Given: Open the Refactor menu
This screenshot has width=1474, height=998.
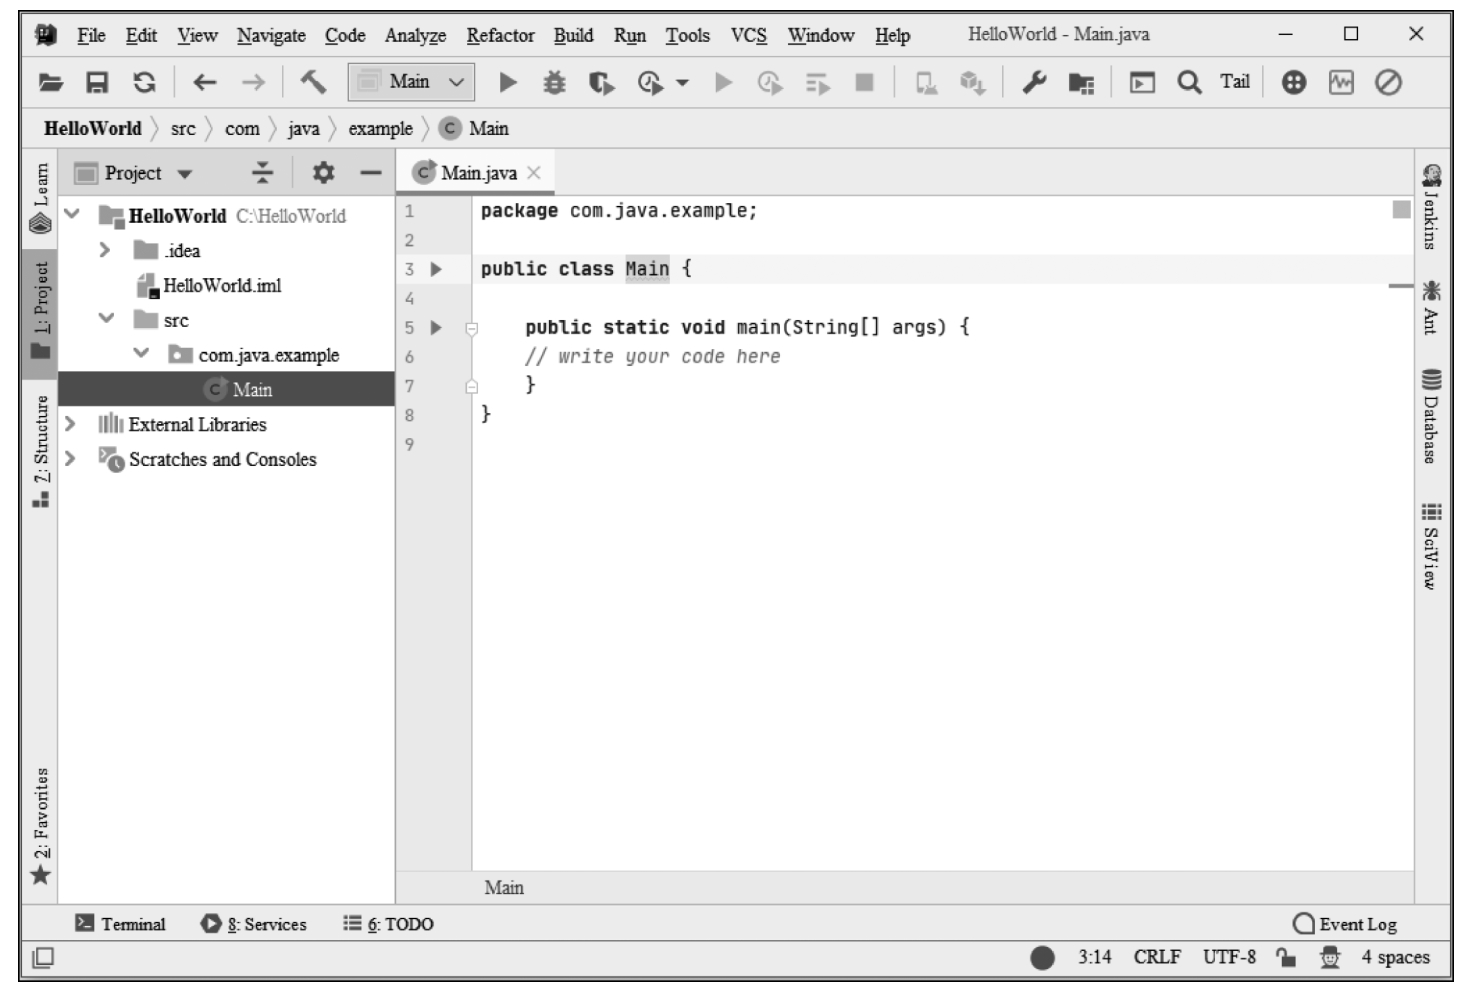Looking at the screenshot, I should (500, 35).
